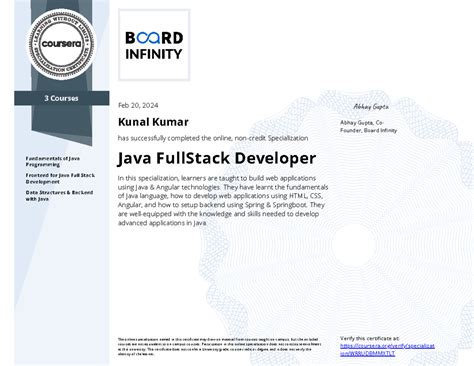Select the recipient name 'Kunal Kumar'

(153, 122)
